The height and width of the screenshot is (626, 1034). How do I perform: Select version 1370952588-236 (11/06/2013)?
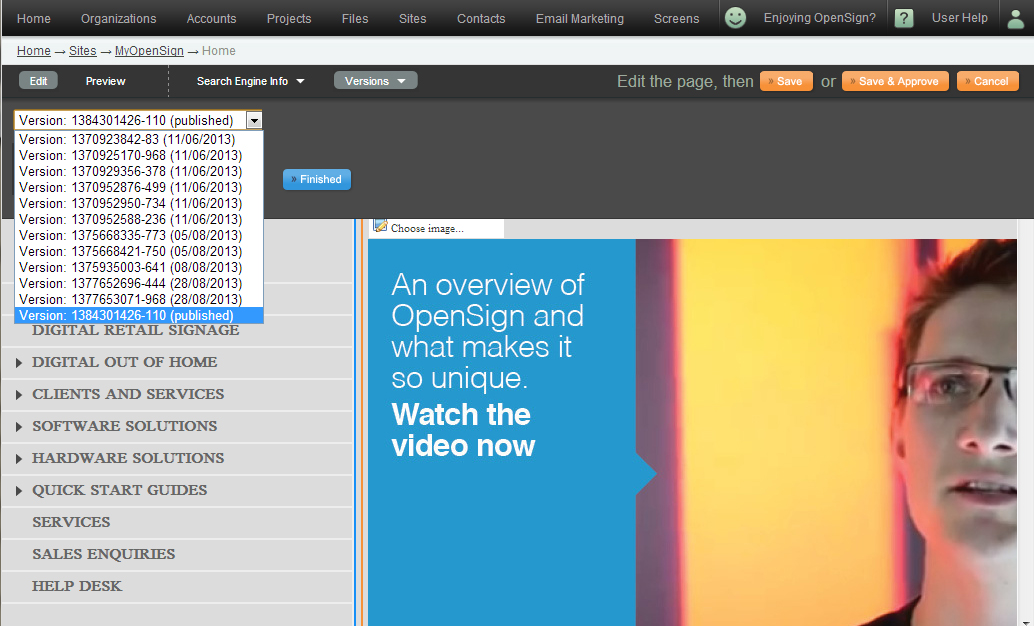138,220
